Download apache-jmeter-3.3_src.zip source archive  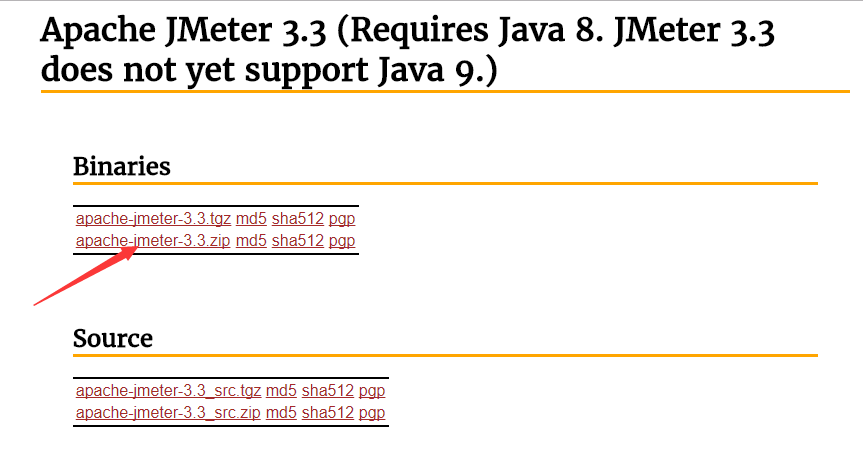[168, 413]
